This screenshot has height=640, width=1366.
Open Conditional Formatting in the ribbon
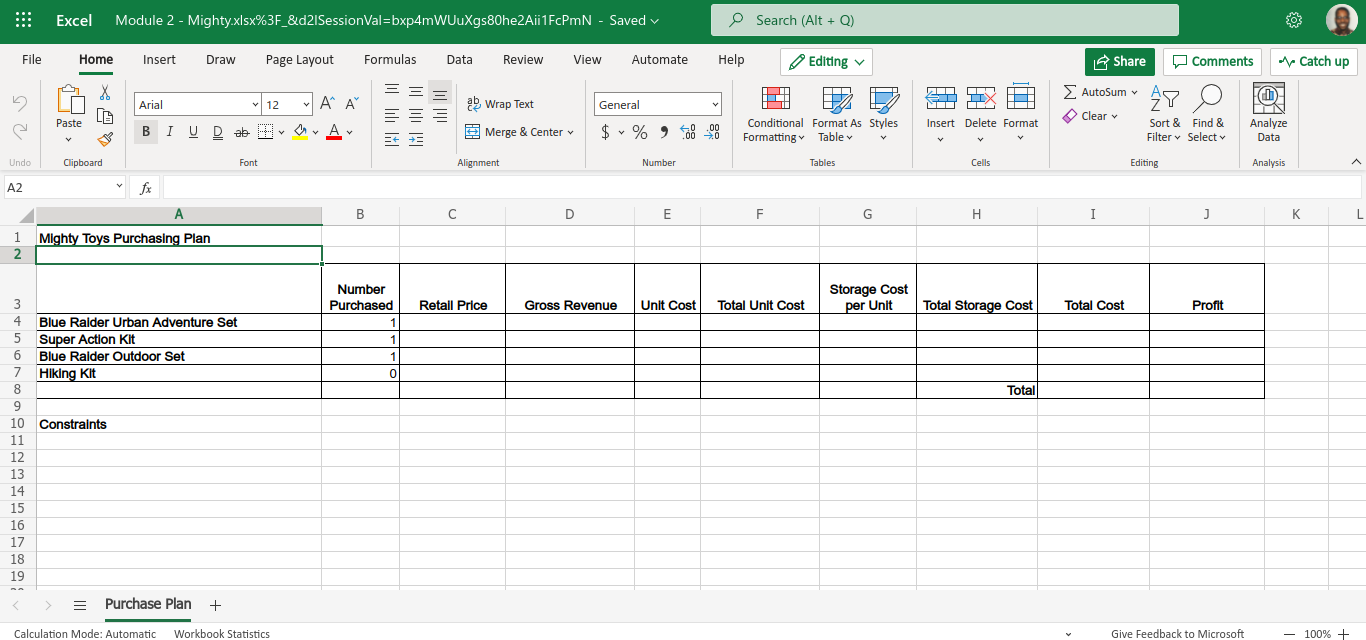[775, 113]
